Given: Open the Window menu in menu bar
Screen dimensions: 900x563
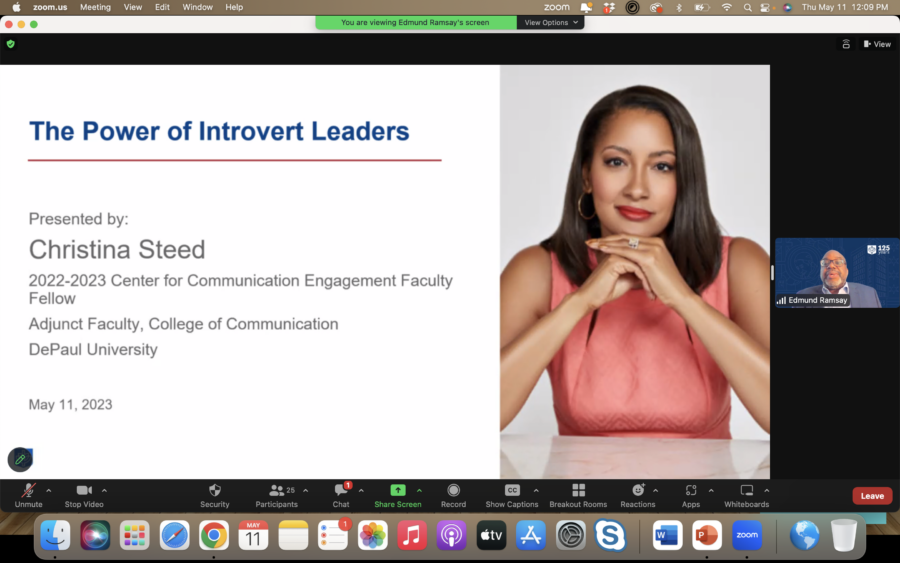Looking at the screenshot, I should point(197,7).
